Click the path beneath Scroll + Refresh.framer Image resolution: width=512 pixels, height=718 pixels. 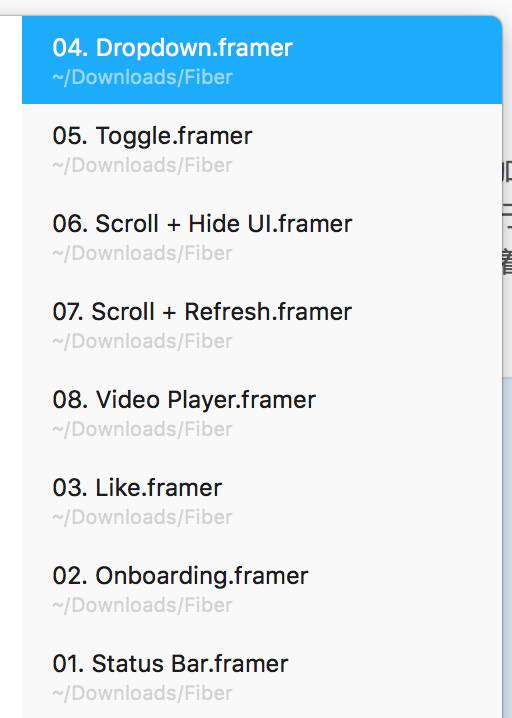142,341
